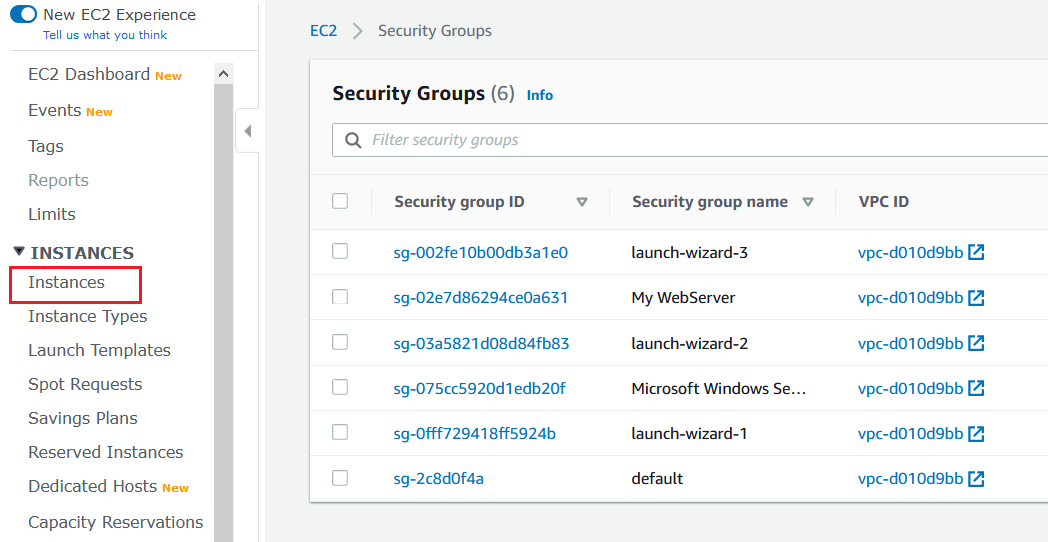Select the checkbox for launch-wizard-3
The width and height of the screenshot is (1048, 542).
(x=340, y=251)
